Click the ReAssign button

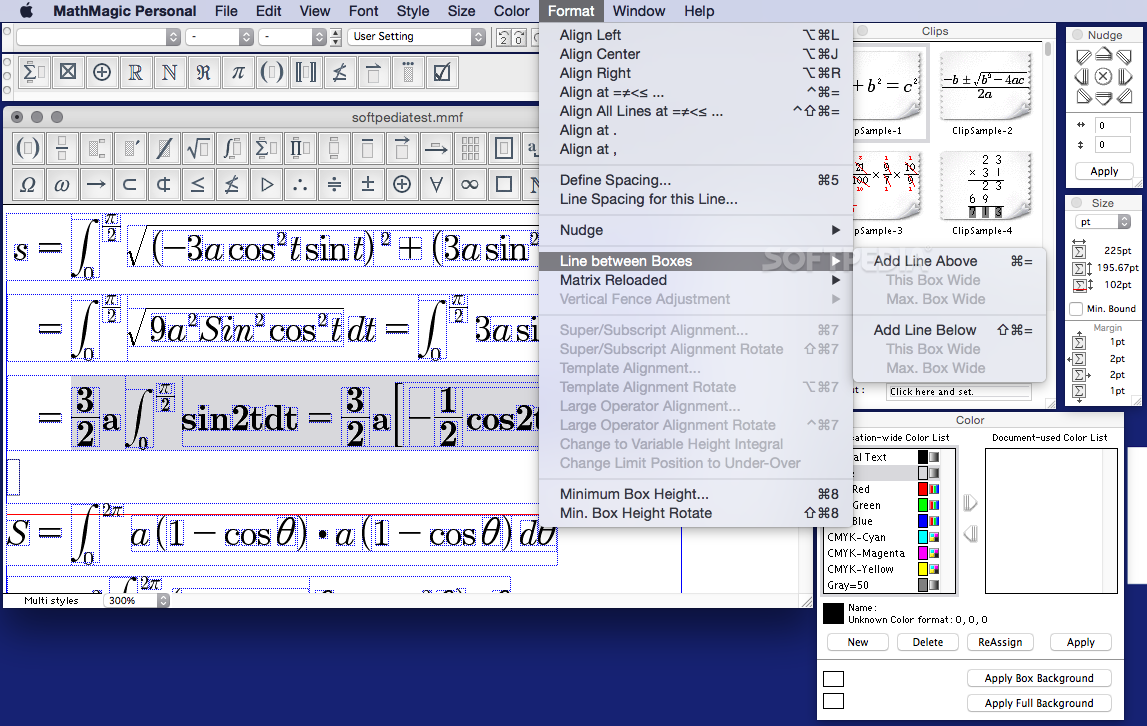[x=1000, y=642]
